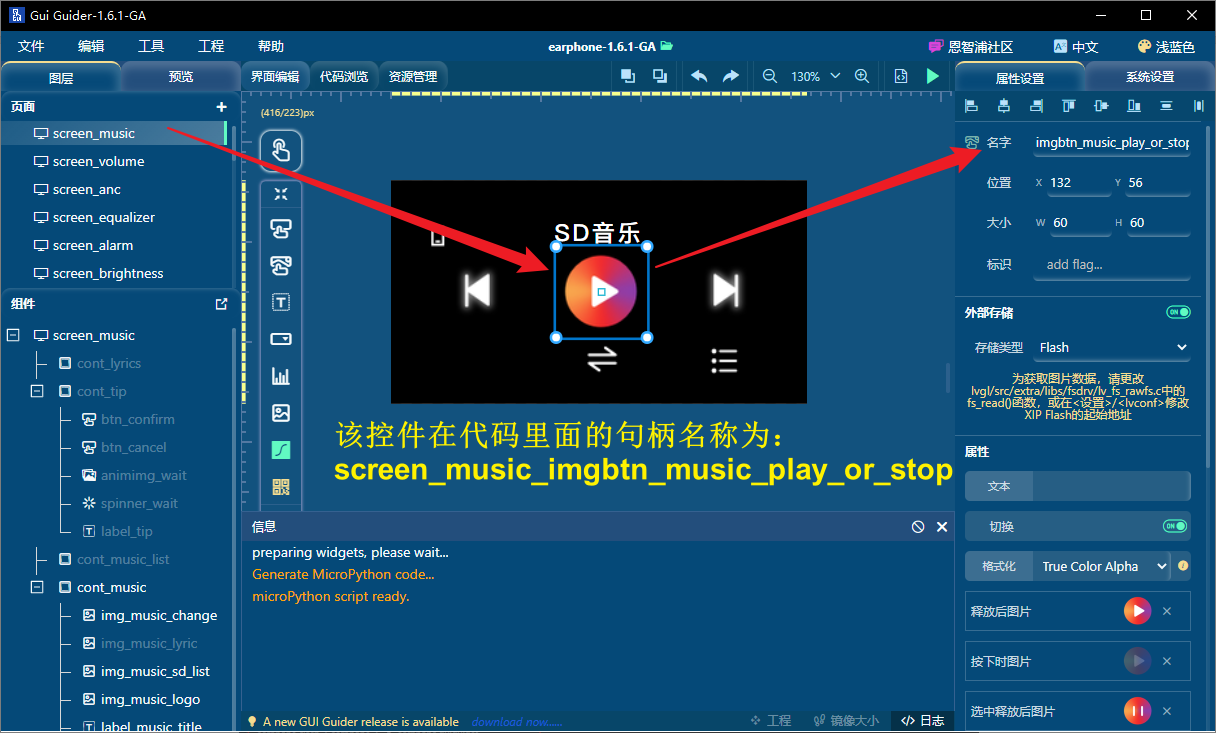Click the add flag input field
The height and width of the screenshot is (733, 1216).
(1112, 265)
